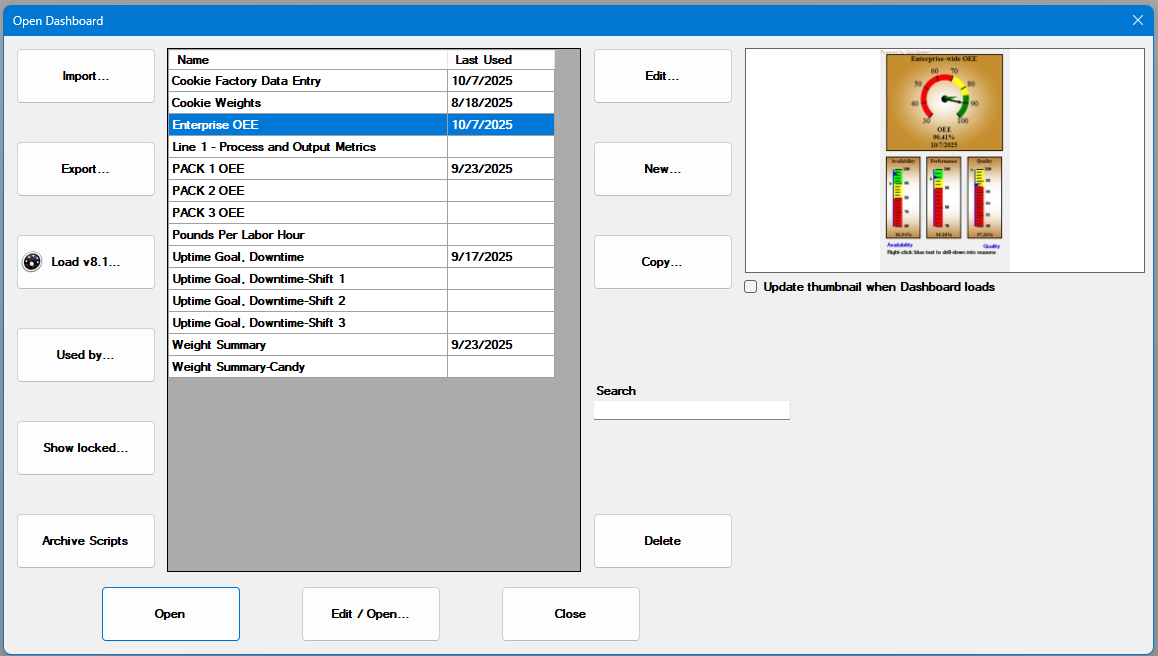This screenshot has height=656, width=1158.
Task: Click the Copy... button
Action: tap(662, 262)
